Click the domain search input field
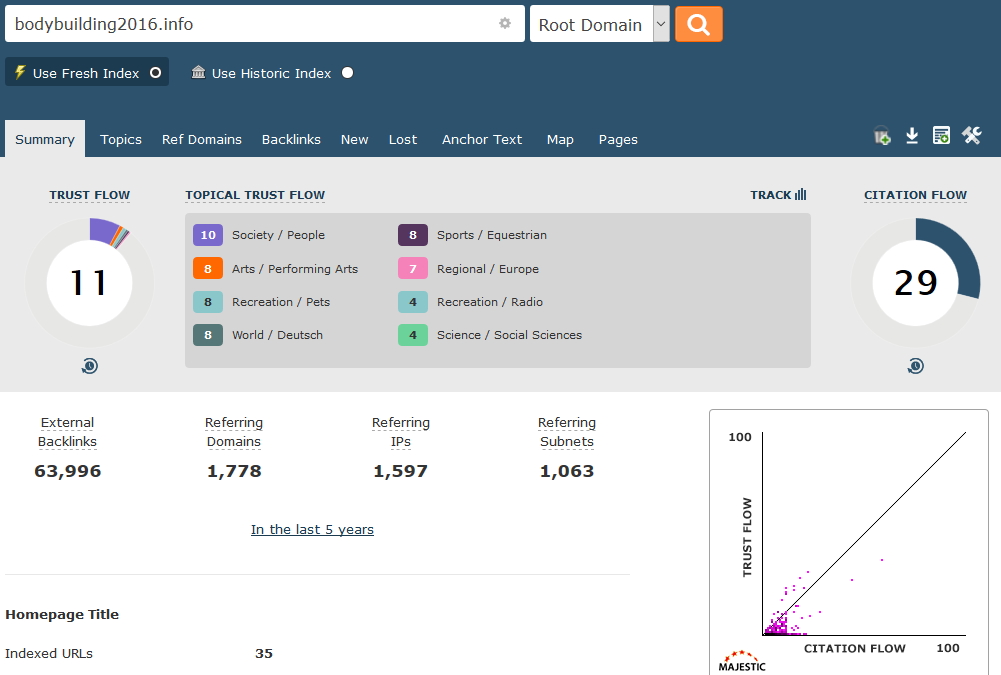This screenshot has height=675, width=1001. pos(250,25)
